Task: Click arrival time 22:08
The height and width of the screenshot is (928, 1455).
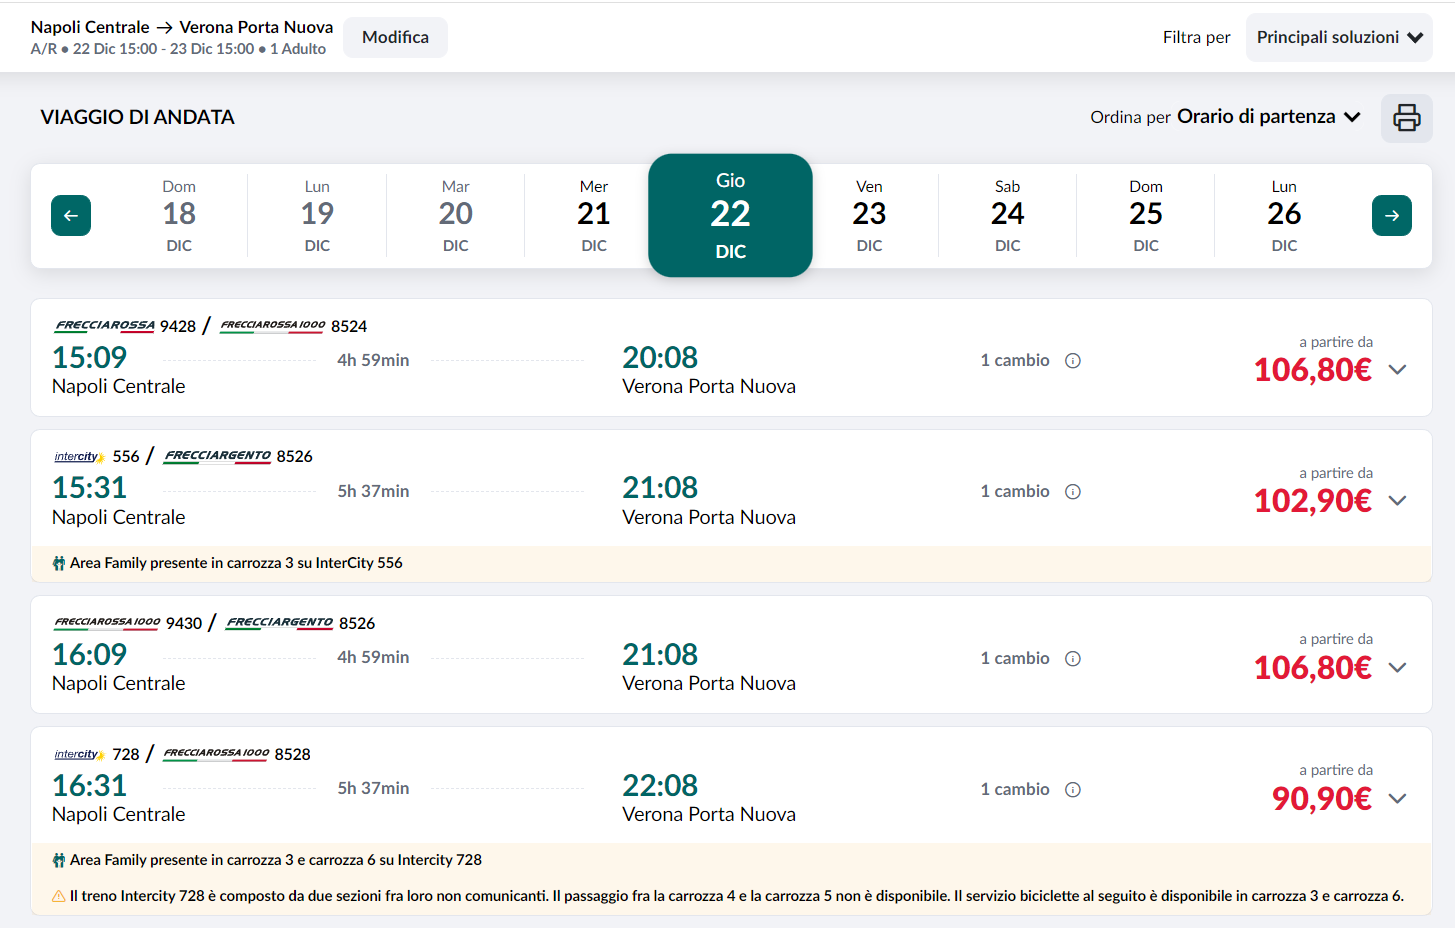Action: [660, 787]
